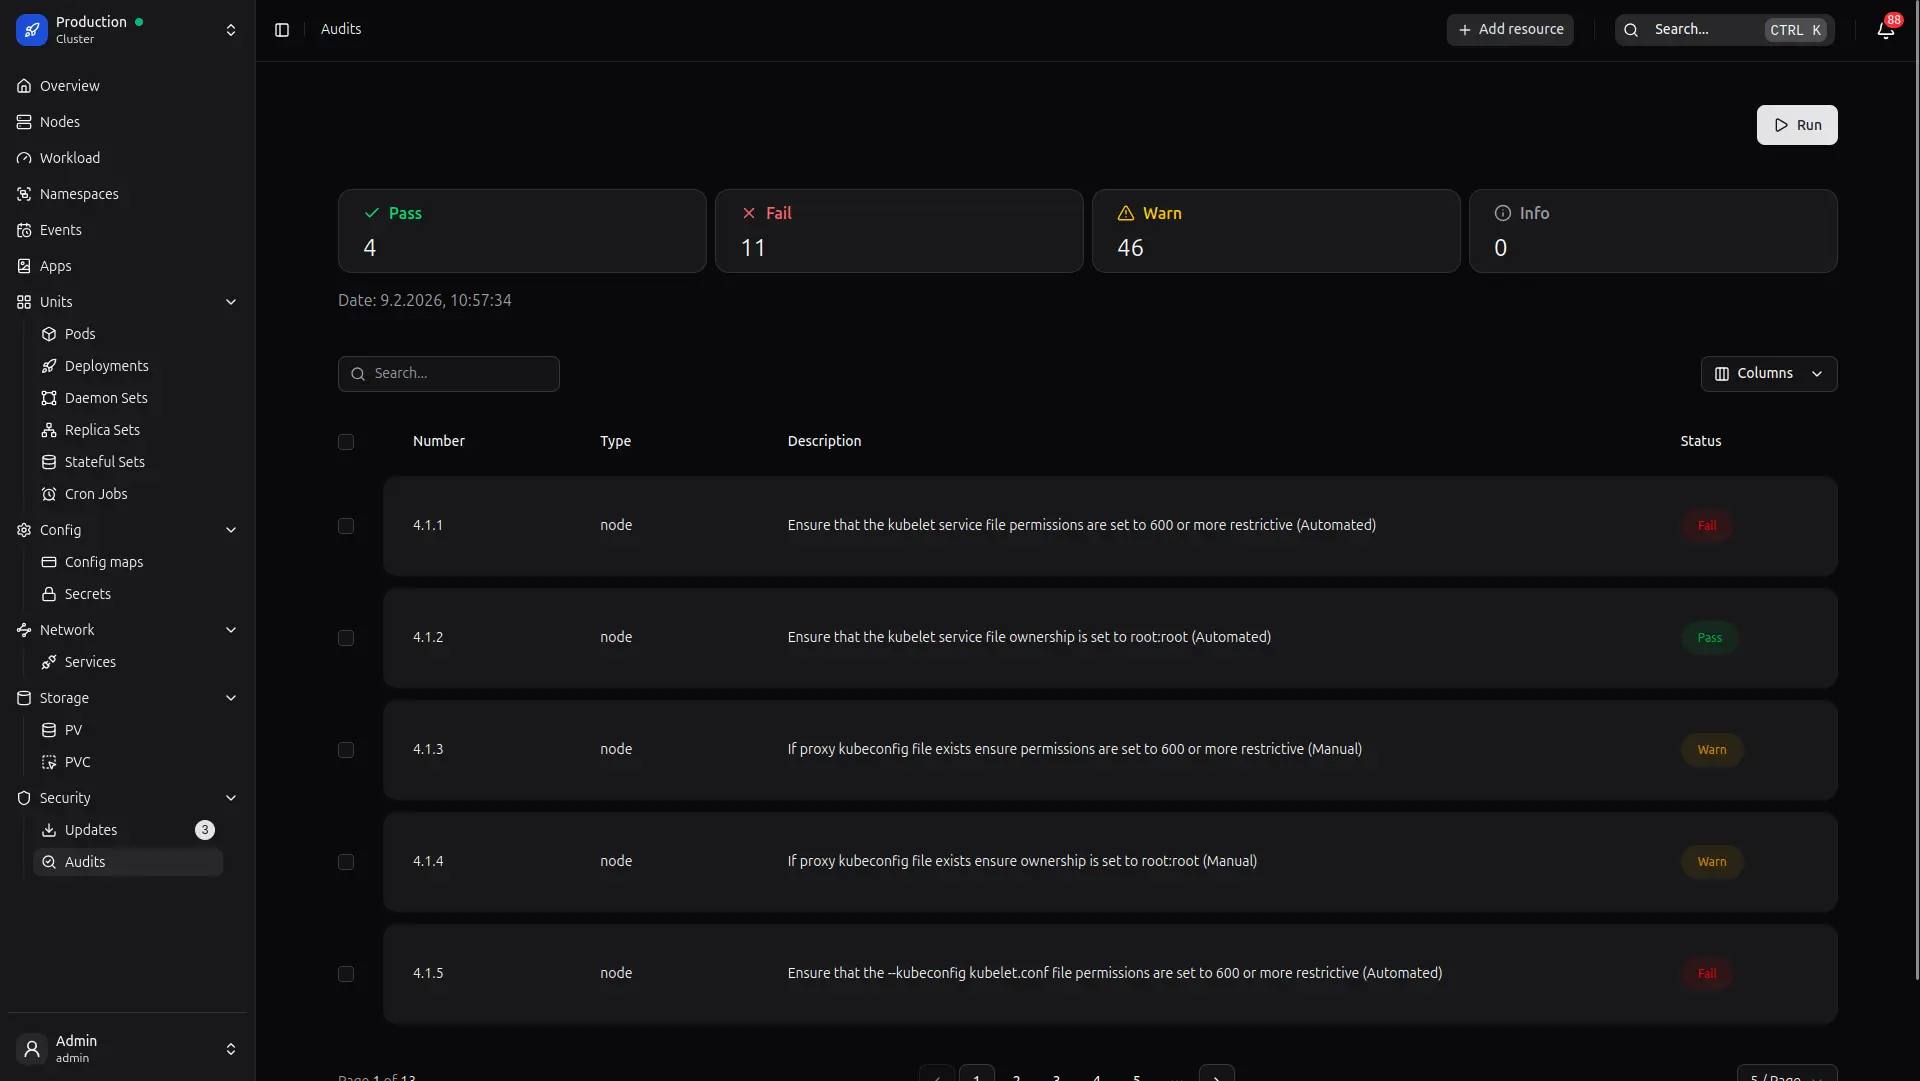Screen dimensions: 1920x1081
Task: Collapse the Storage section chevron
Action: click(x=231, y=698)
